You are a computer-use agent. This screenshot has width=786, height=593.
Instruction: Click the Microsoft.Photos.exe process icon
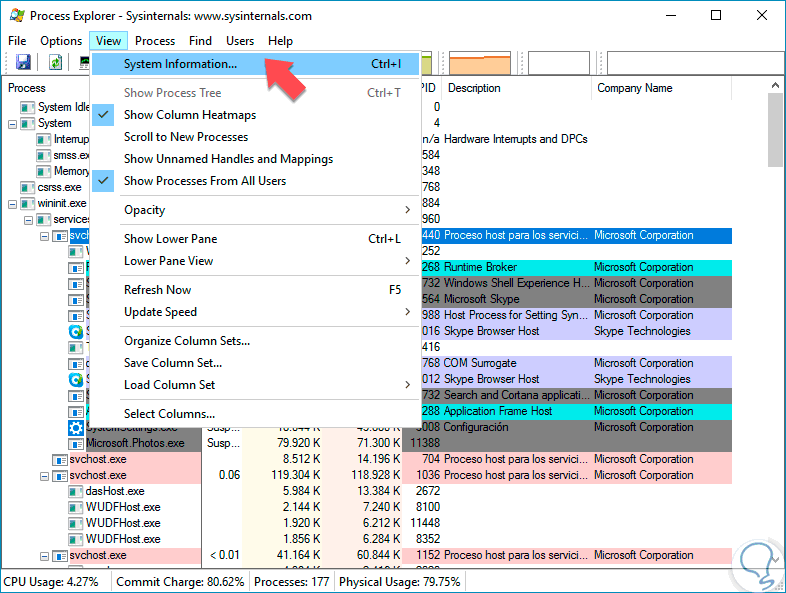[x=76, y=444]
